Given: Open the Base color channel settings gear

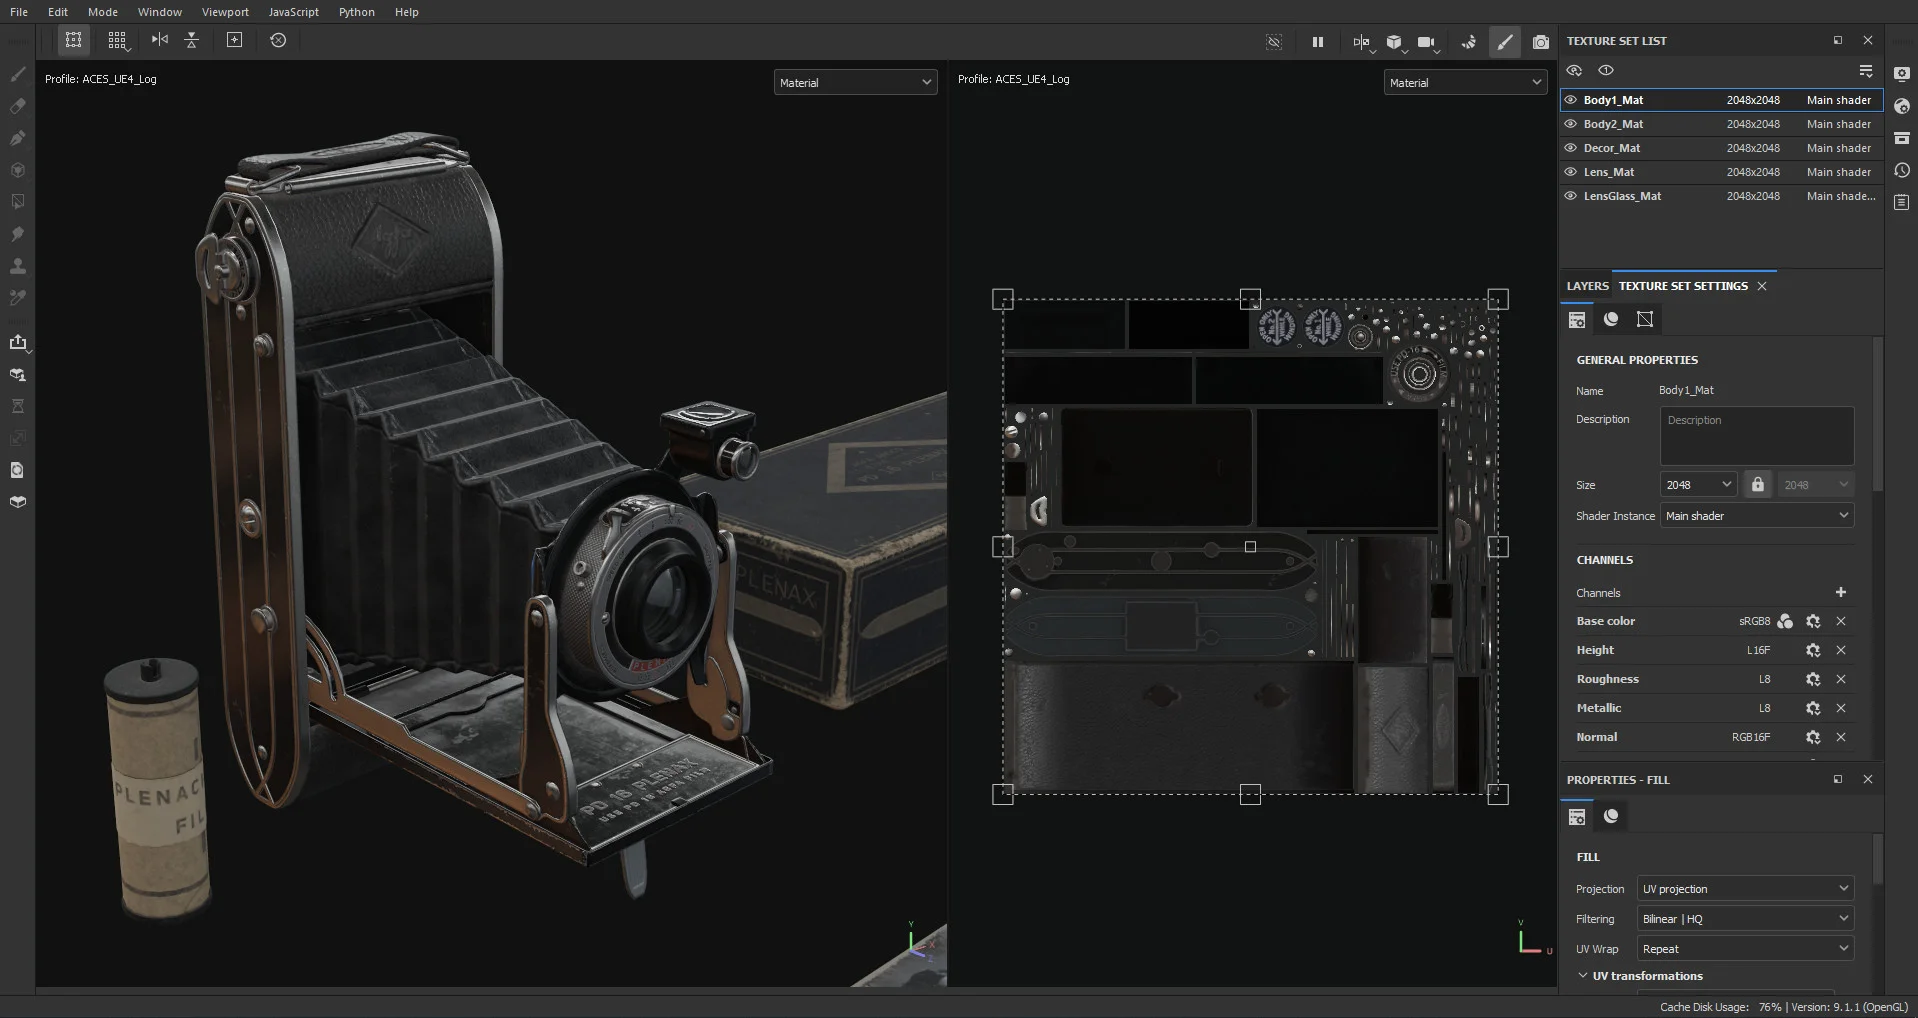Looking at the screenshot, I should 1812,621.
